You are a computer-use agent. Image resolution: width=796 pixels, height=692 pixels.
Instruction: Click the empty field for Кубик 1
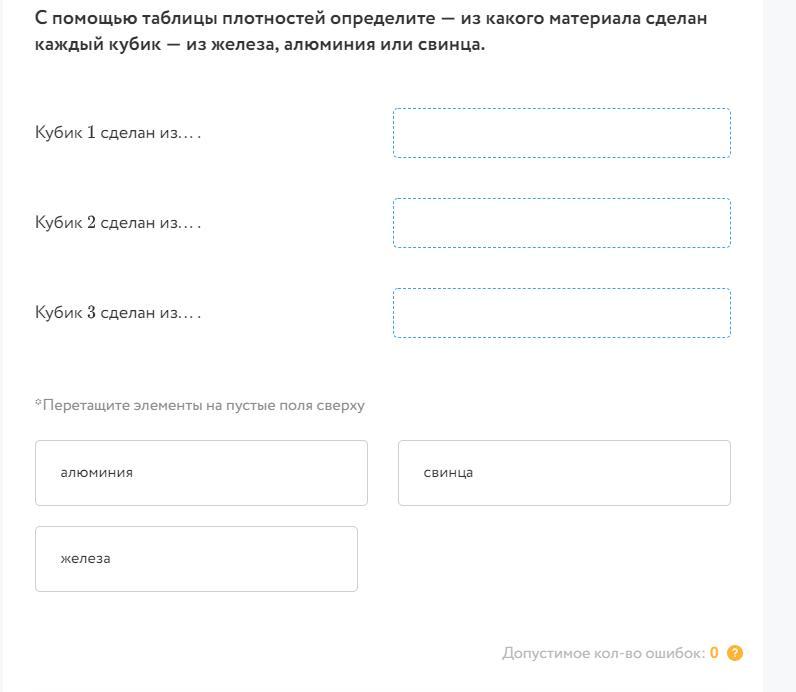[x=561, y=133]
